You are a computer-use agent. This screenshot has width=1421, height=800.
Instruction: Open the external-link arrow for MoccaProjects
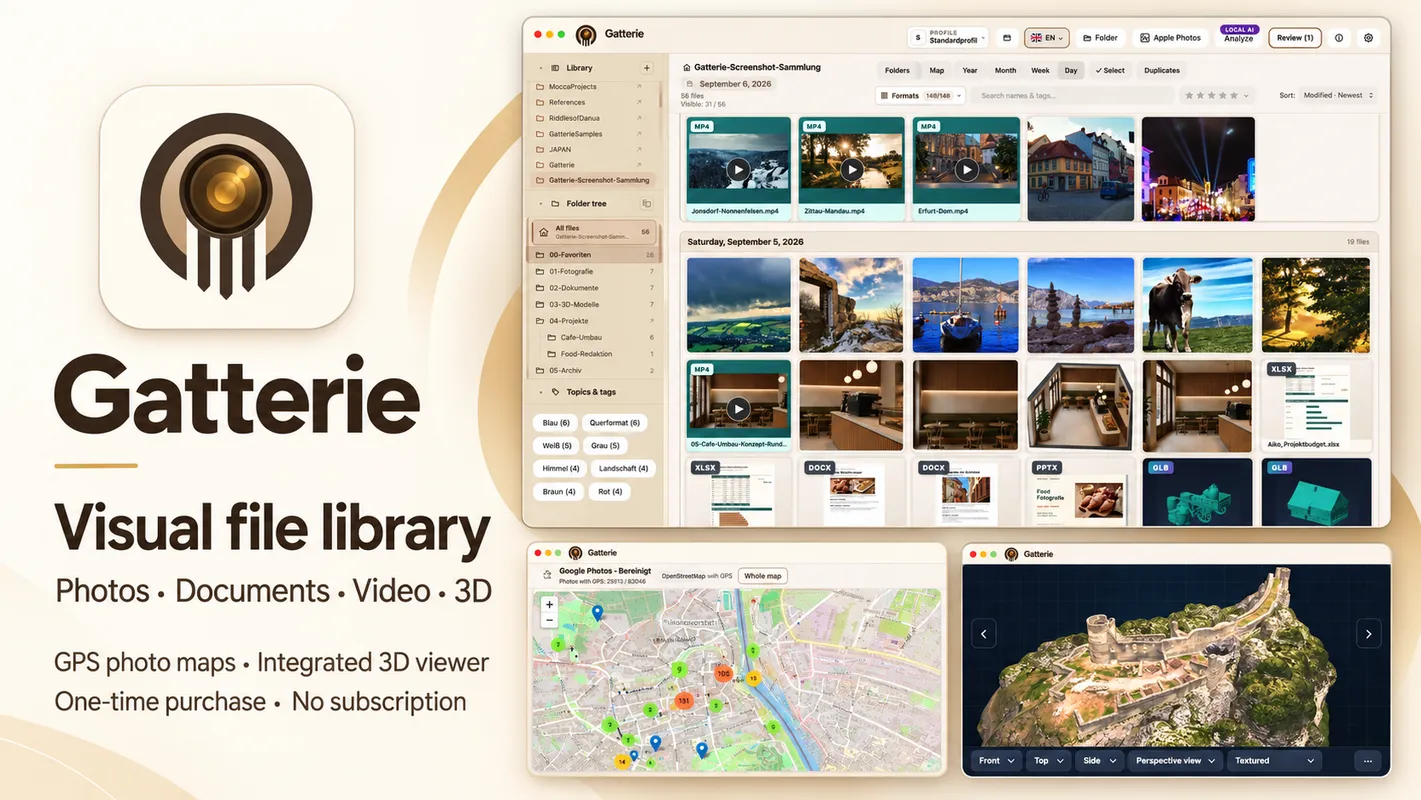(640, 87)
